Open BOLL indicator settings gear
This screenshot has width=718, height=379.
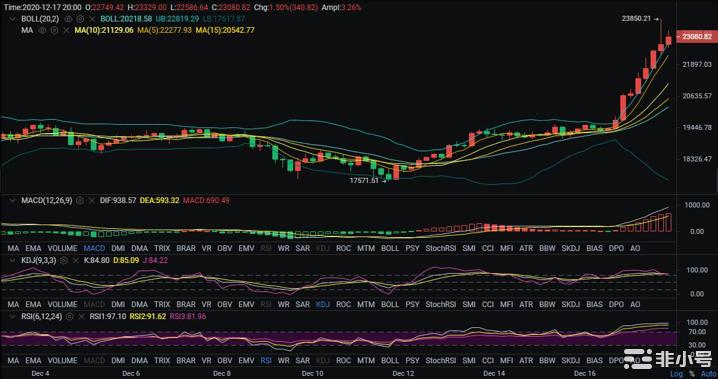tap(80, 19)
